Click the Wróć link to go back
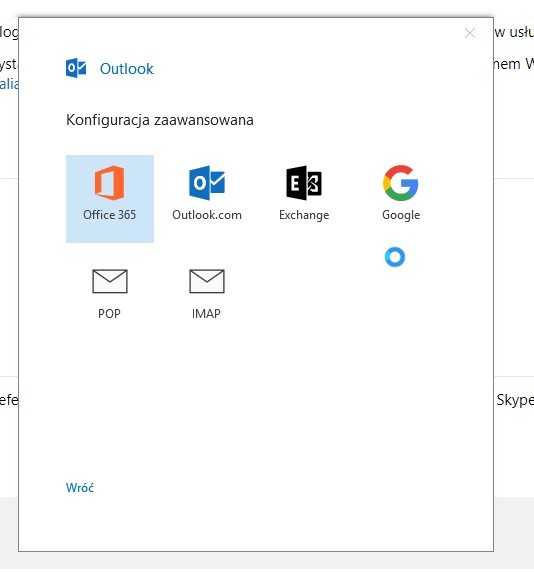This screenshot has width=534, height=572. pyautogui.click(x=80, y=487)
